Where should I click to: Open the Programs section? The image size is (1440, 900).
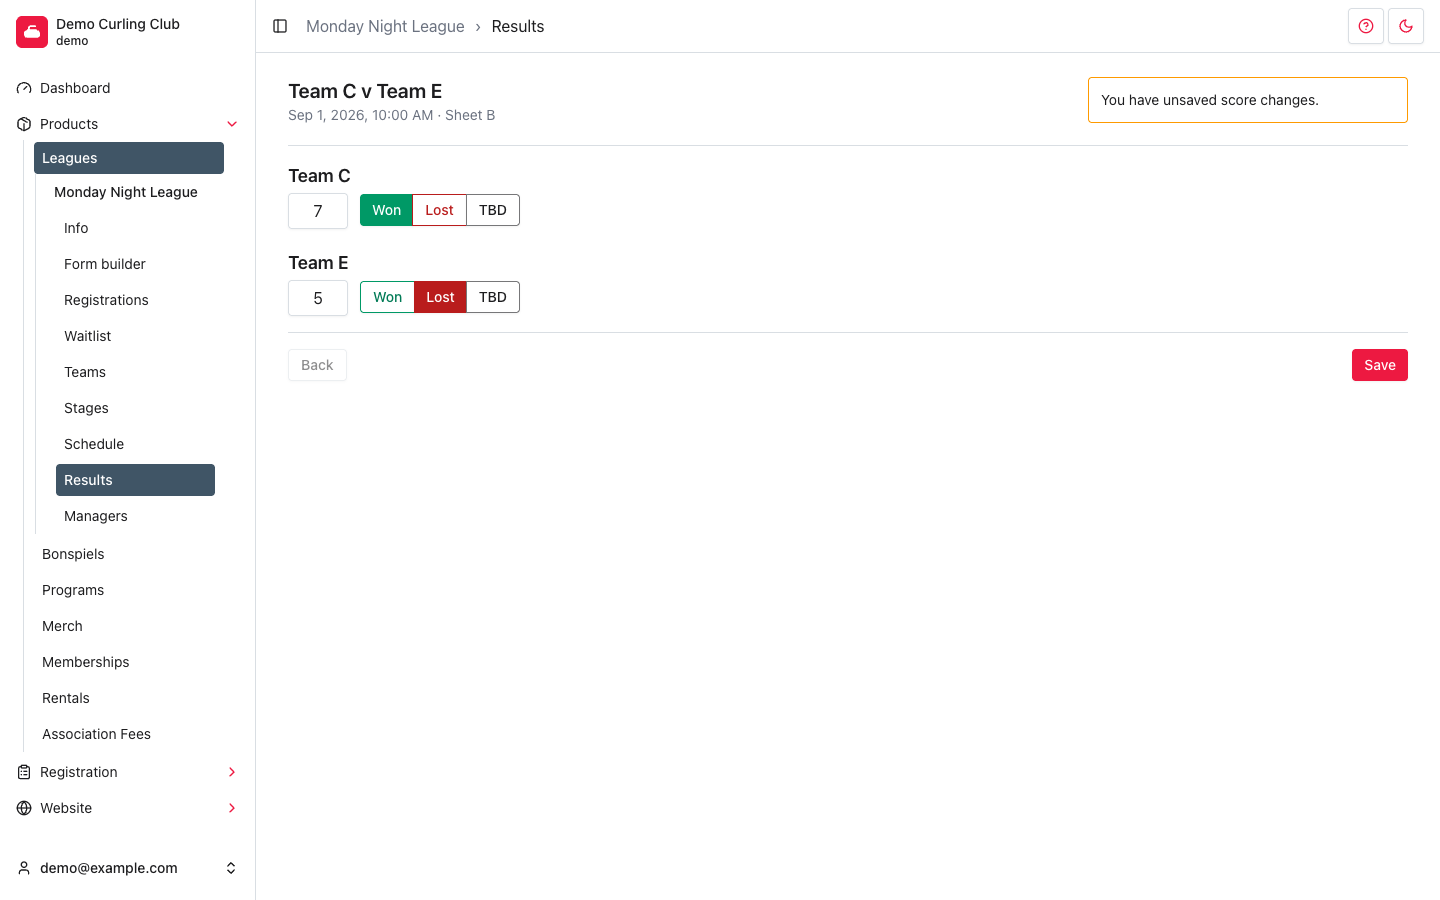tap(129, 590)
